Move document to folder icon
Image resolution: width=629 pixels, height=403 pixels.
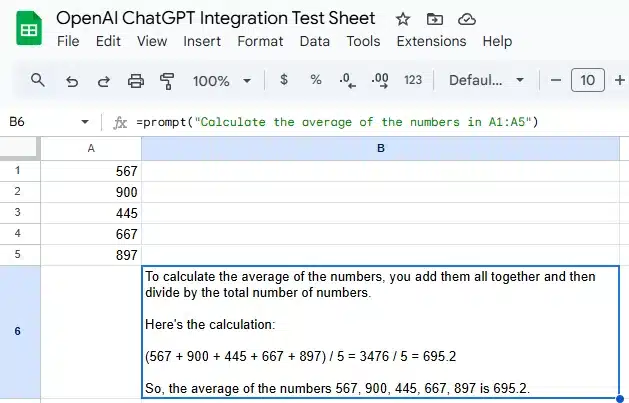434,19
